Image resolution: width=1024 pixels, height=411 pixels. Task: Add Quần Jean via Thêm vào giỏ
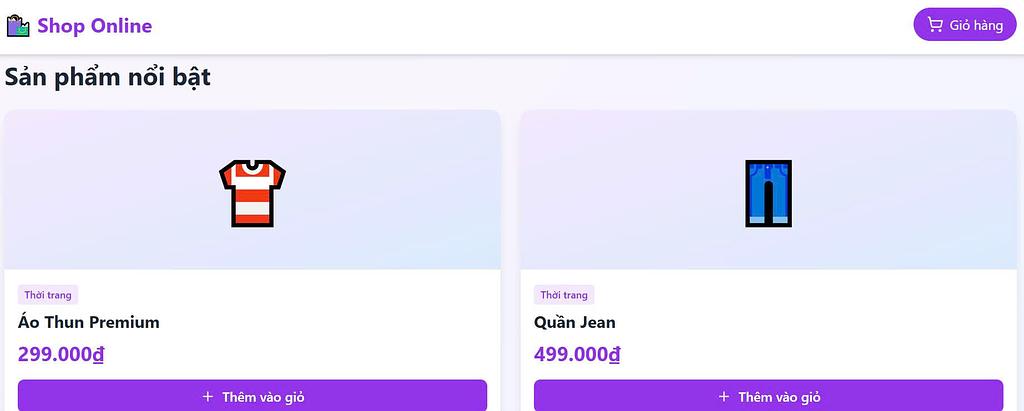click(768, 396)
